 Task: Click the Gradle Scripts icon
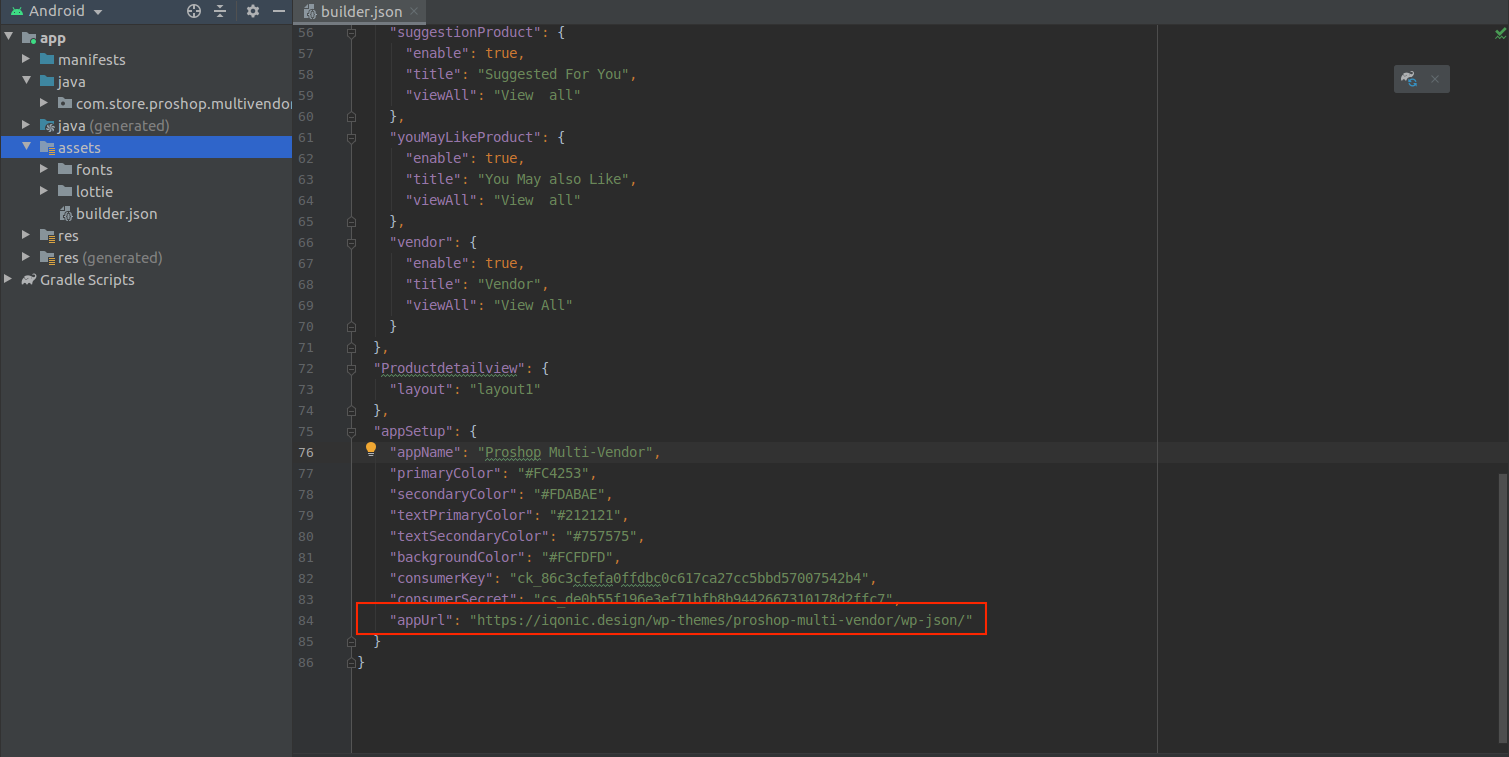coord(29,280)
